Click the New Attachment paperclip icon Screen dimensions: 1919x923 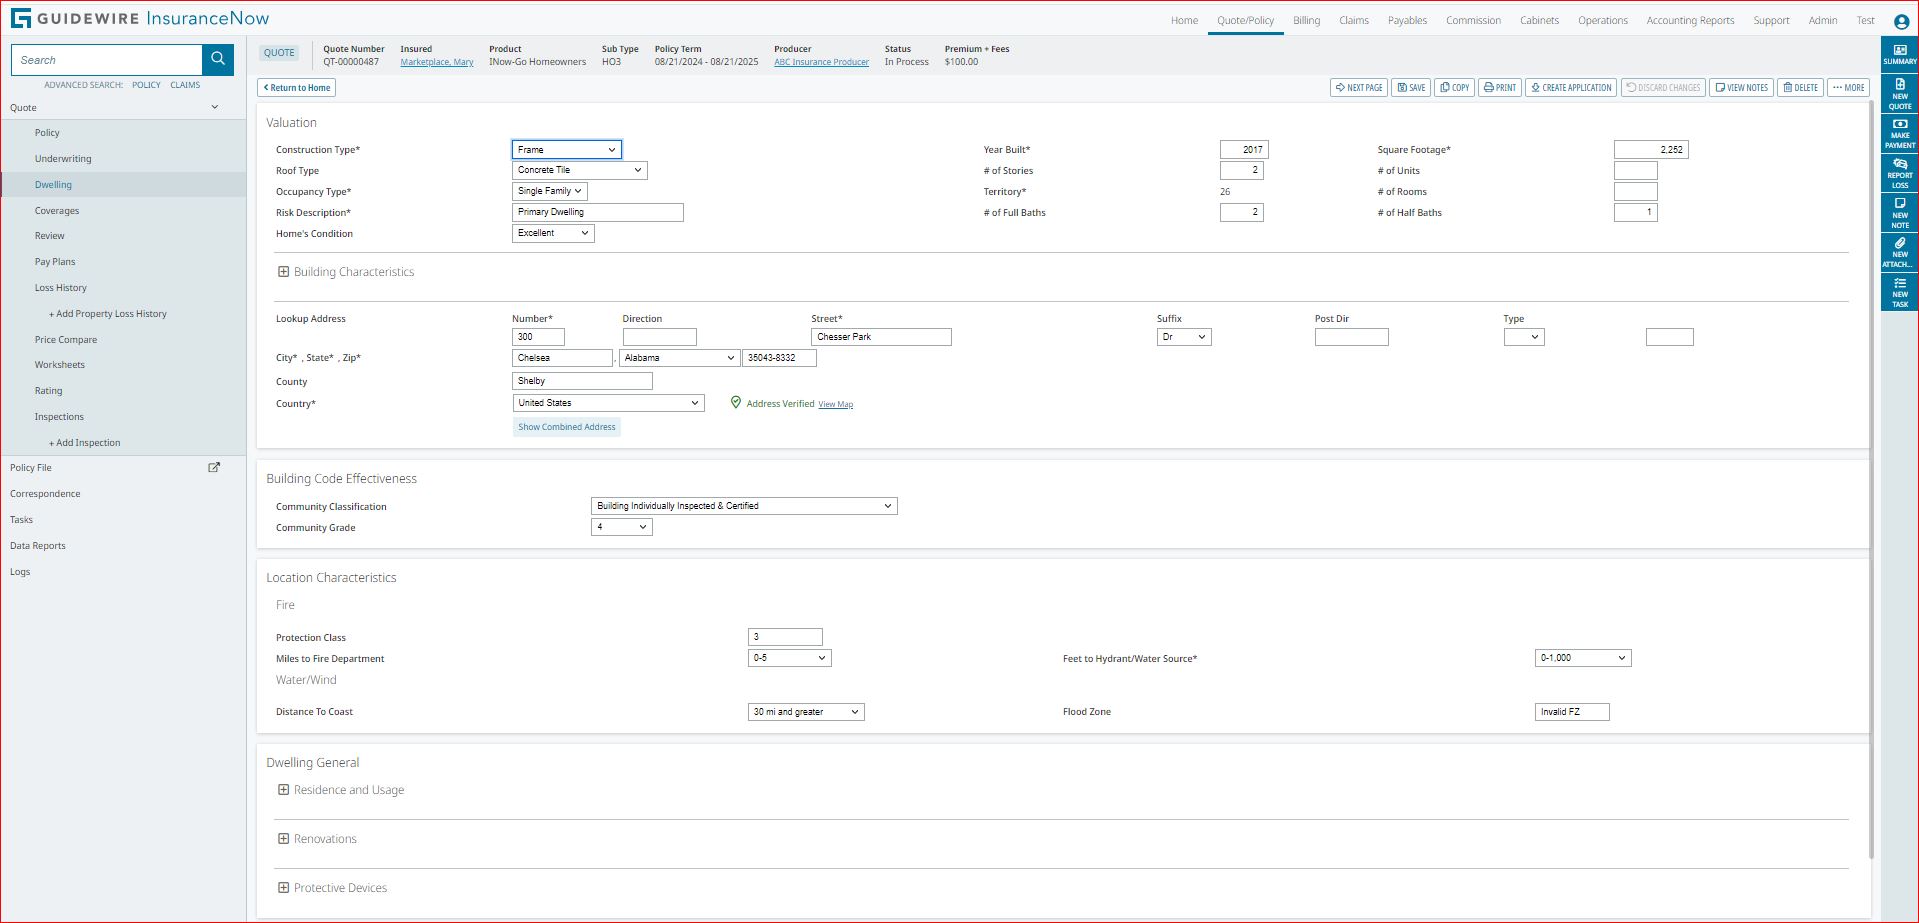point(1899,251)
